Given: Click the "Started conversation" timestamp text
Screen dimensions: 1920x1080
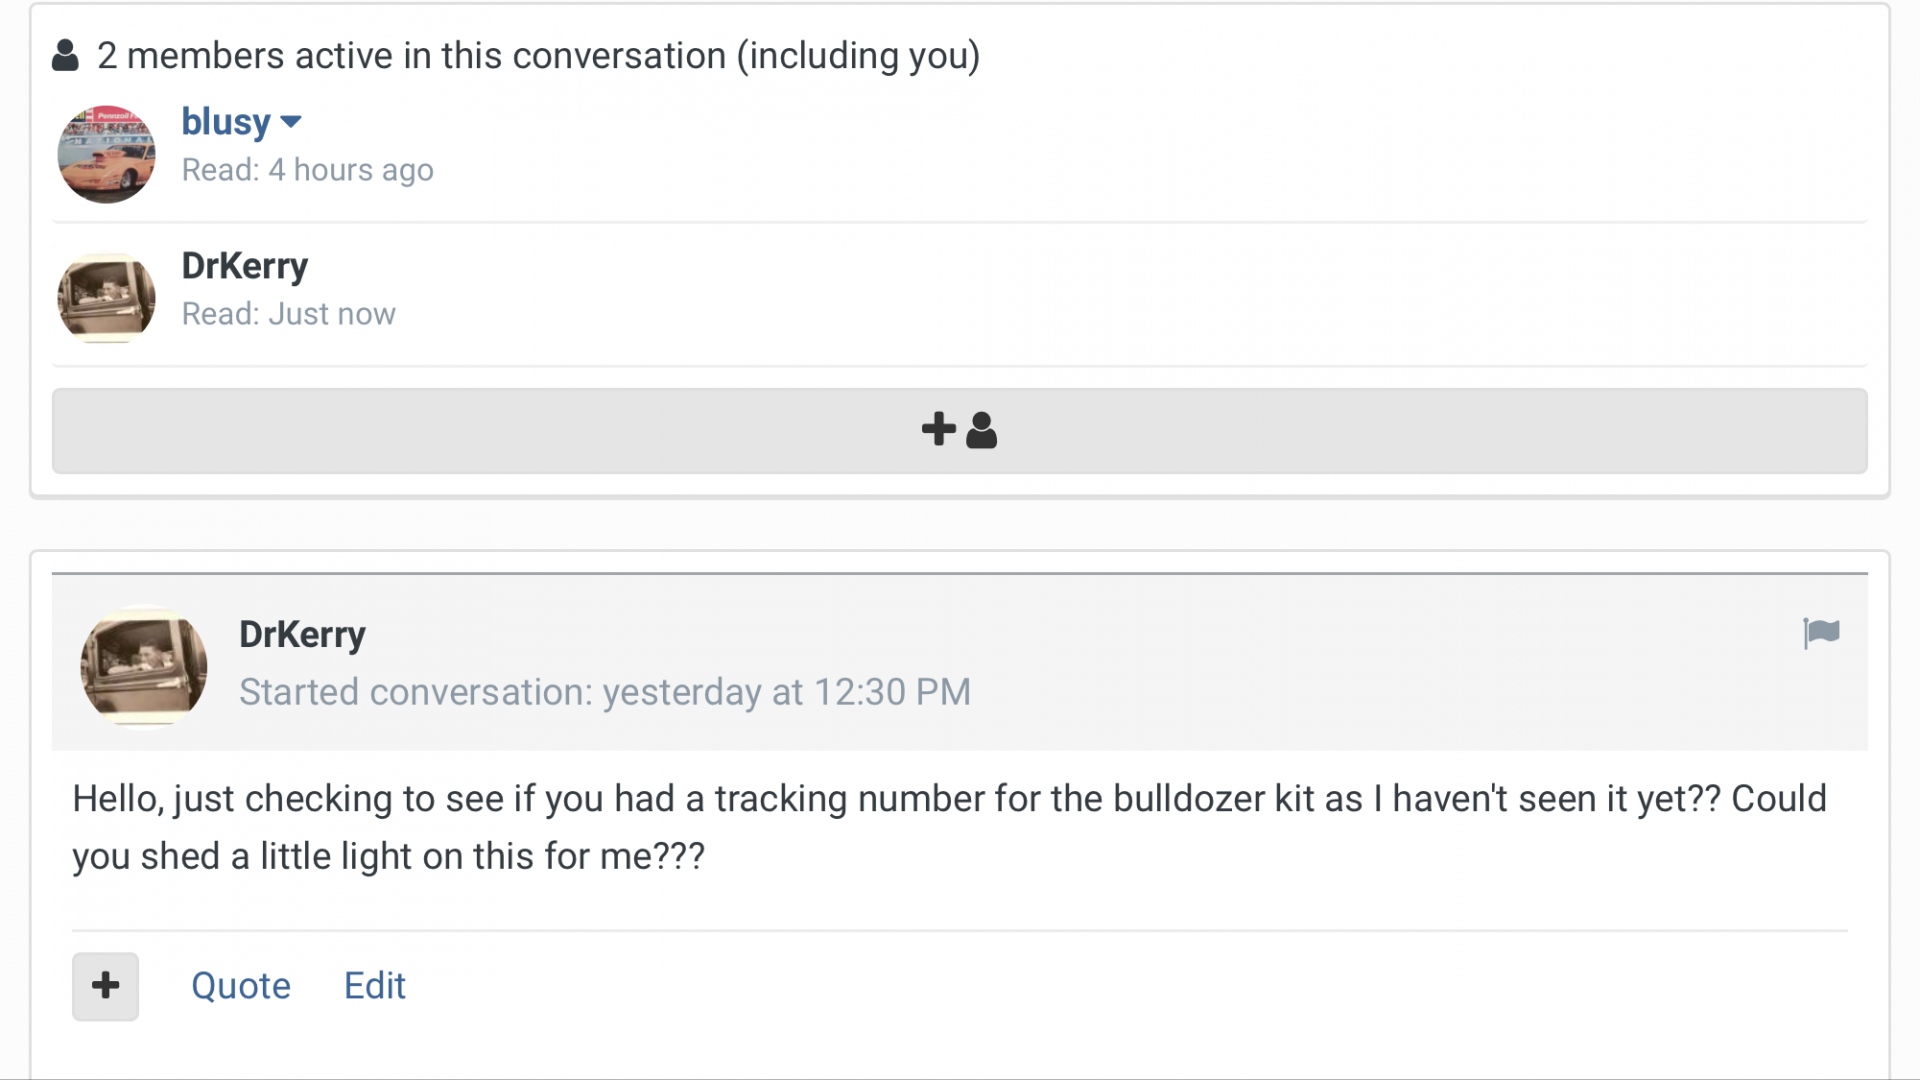Looking at the screenshot, I should tap(604, 692).
